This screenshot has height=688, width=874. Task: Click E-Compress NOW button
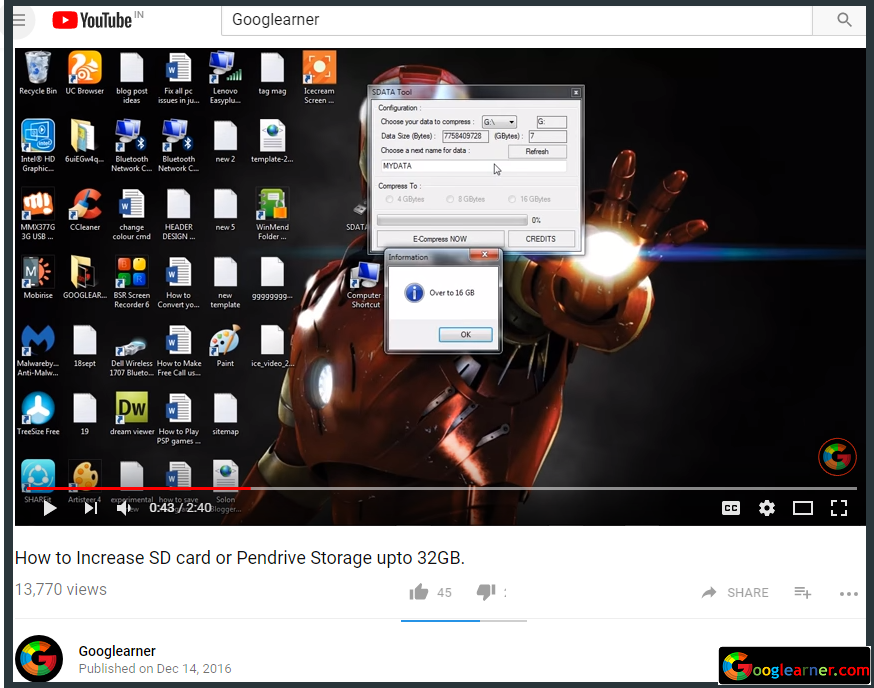[x=440, y=239]
